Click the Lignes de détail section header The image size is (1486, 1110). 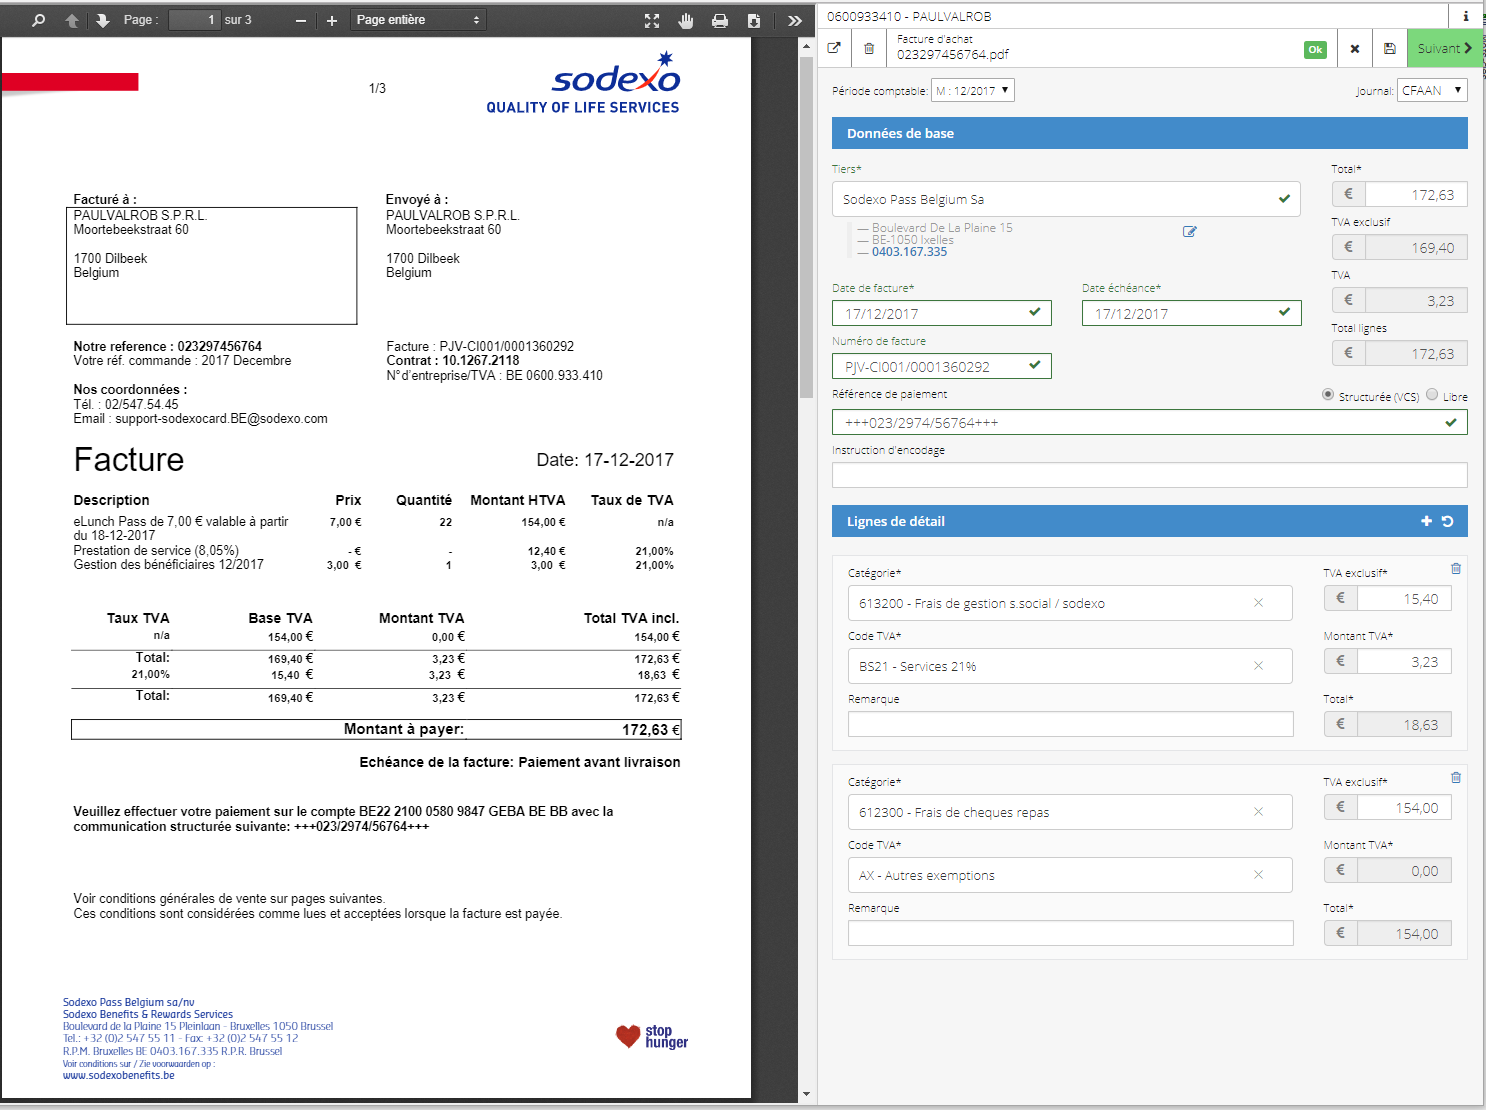tap(1150, 521)
